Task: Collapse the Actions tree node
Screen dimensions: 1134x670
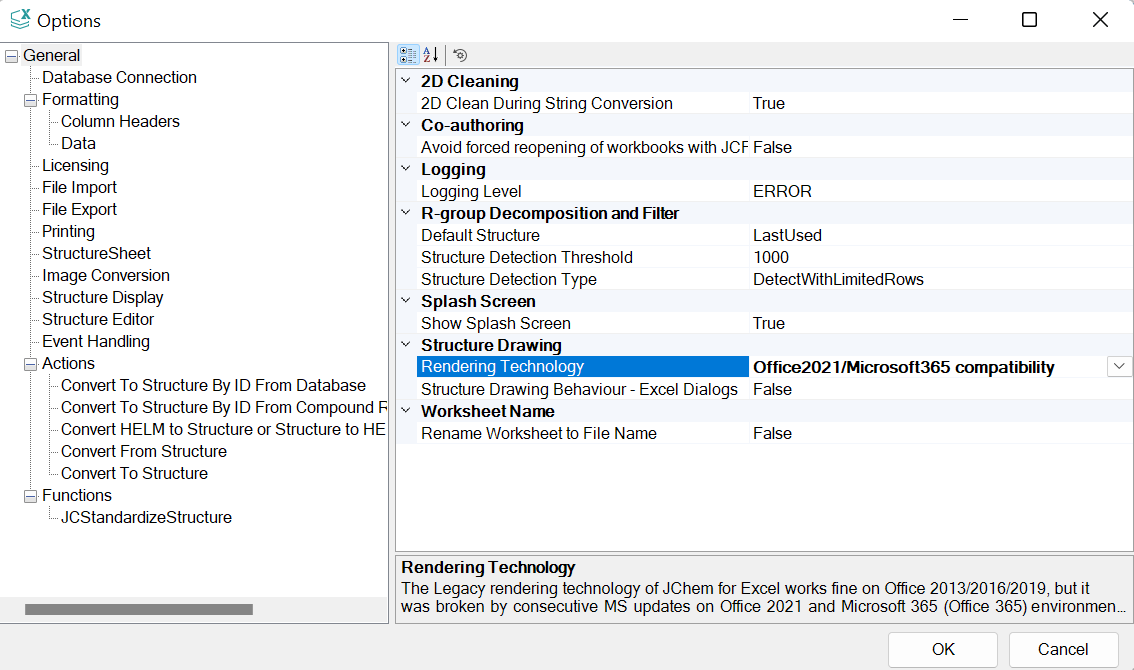Action: tap(30, 364)
